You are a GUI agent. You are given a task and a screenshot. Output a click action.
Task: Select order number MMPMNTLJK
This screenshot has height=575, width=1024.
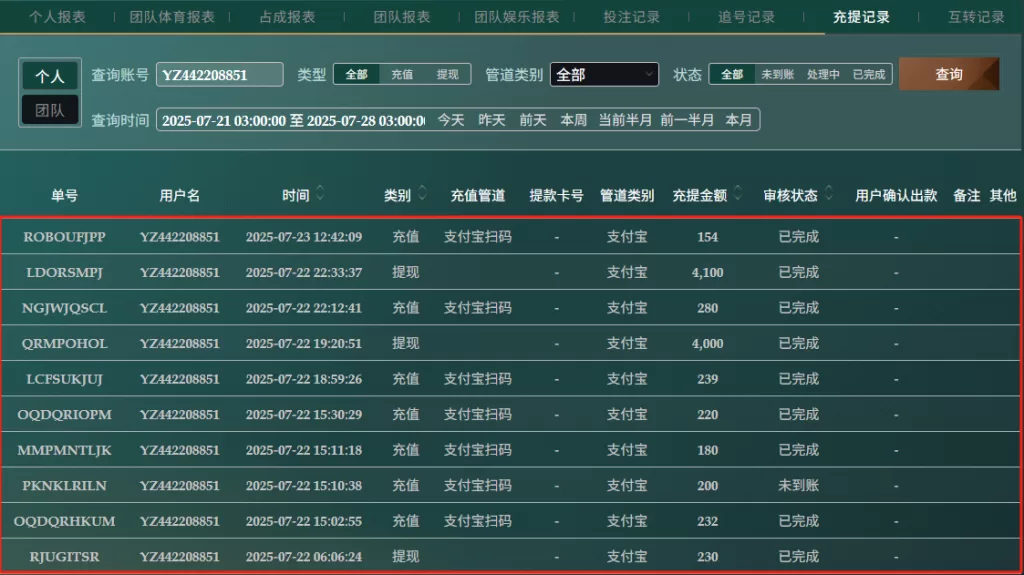(x=64, y=450)
